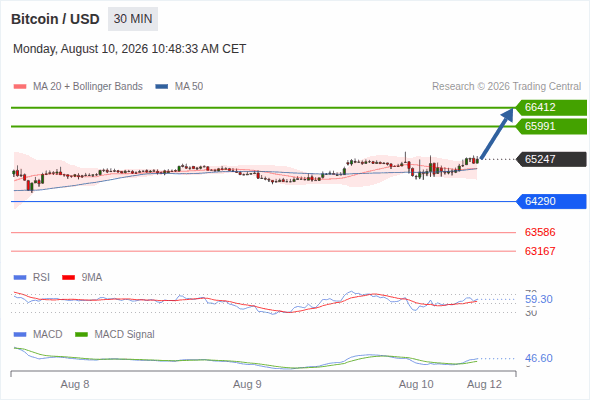
Task: Click the Bitcoin / USD title
Action: (x=55, y=19)
